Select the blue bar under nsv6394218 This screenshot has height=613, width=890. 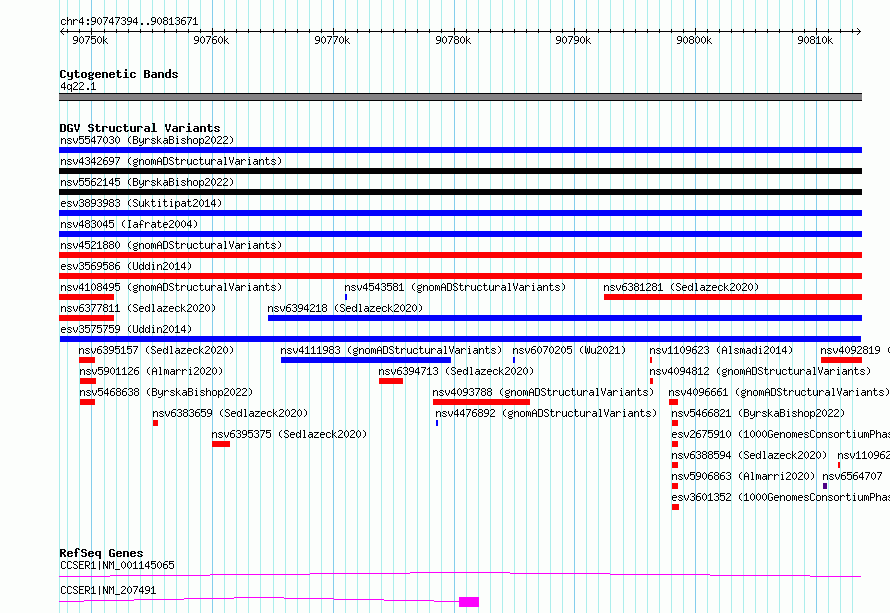(565, 318)
